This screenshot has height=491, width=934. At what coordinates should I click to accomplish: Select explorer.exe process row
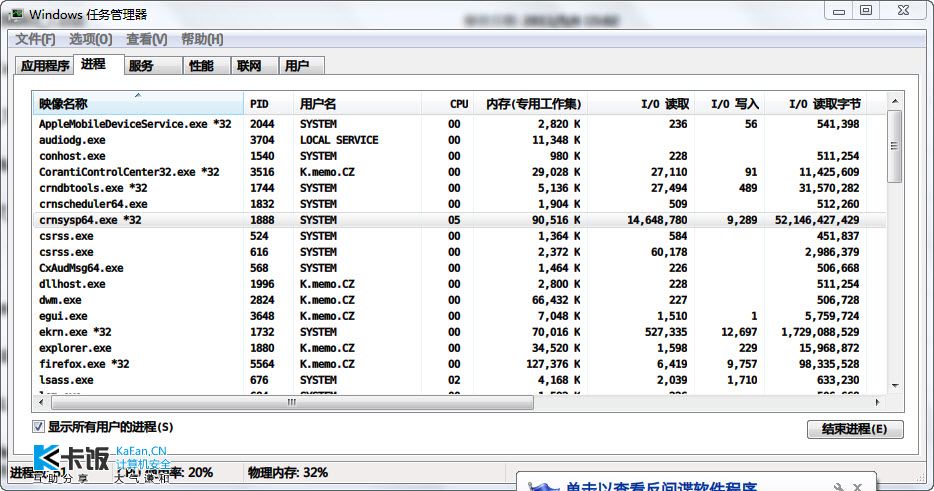459,348
